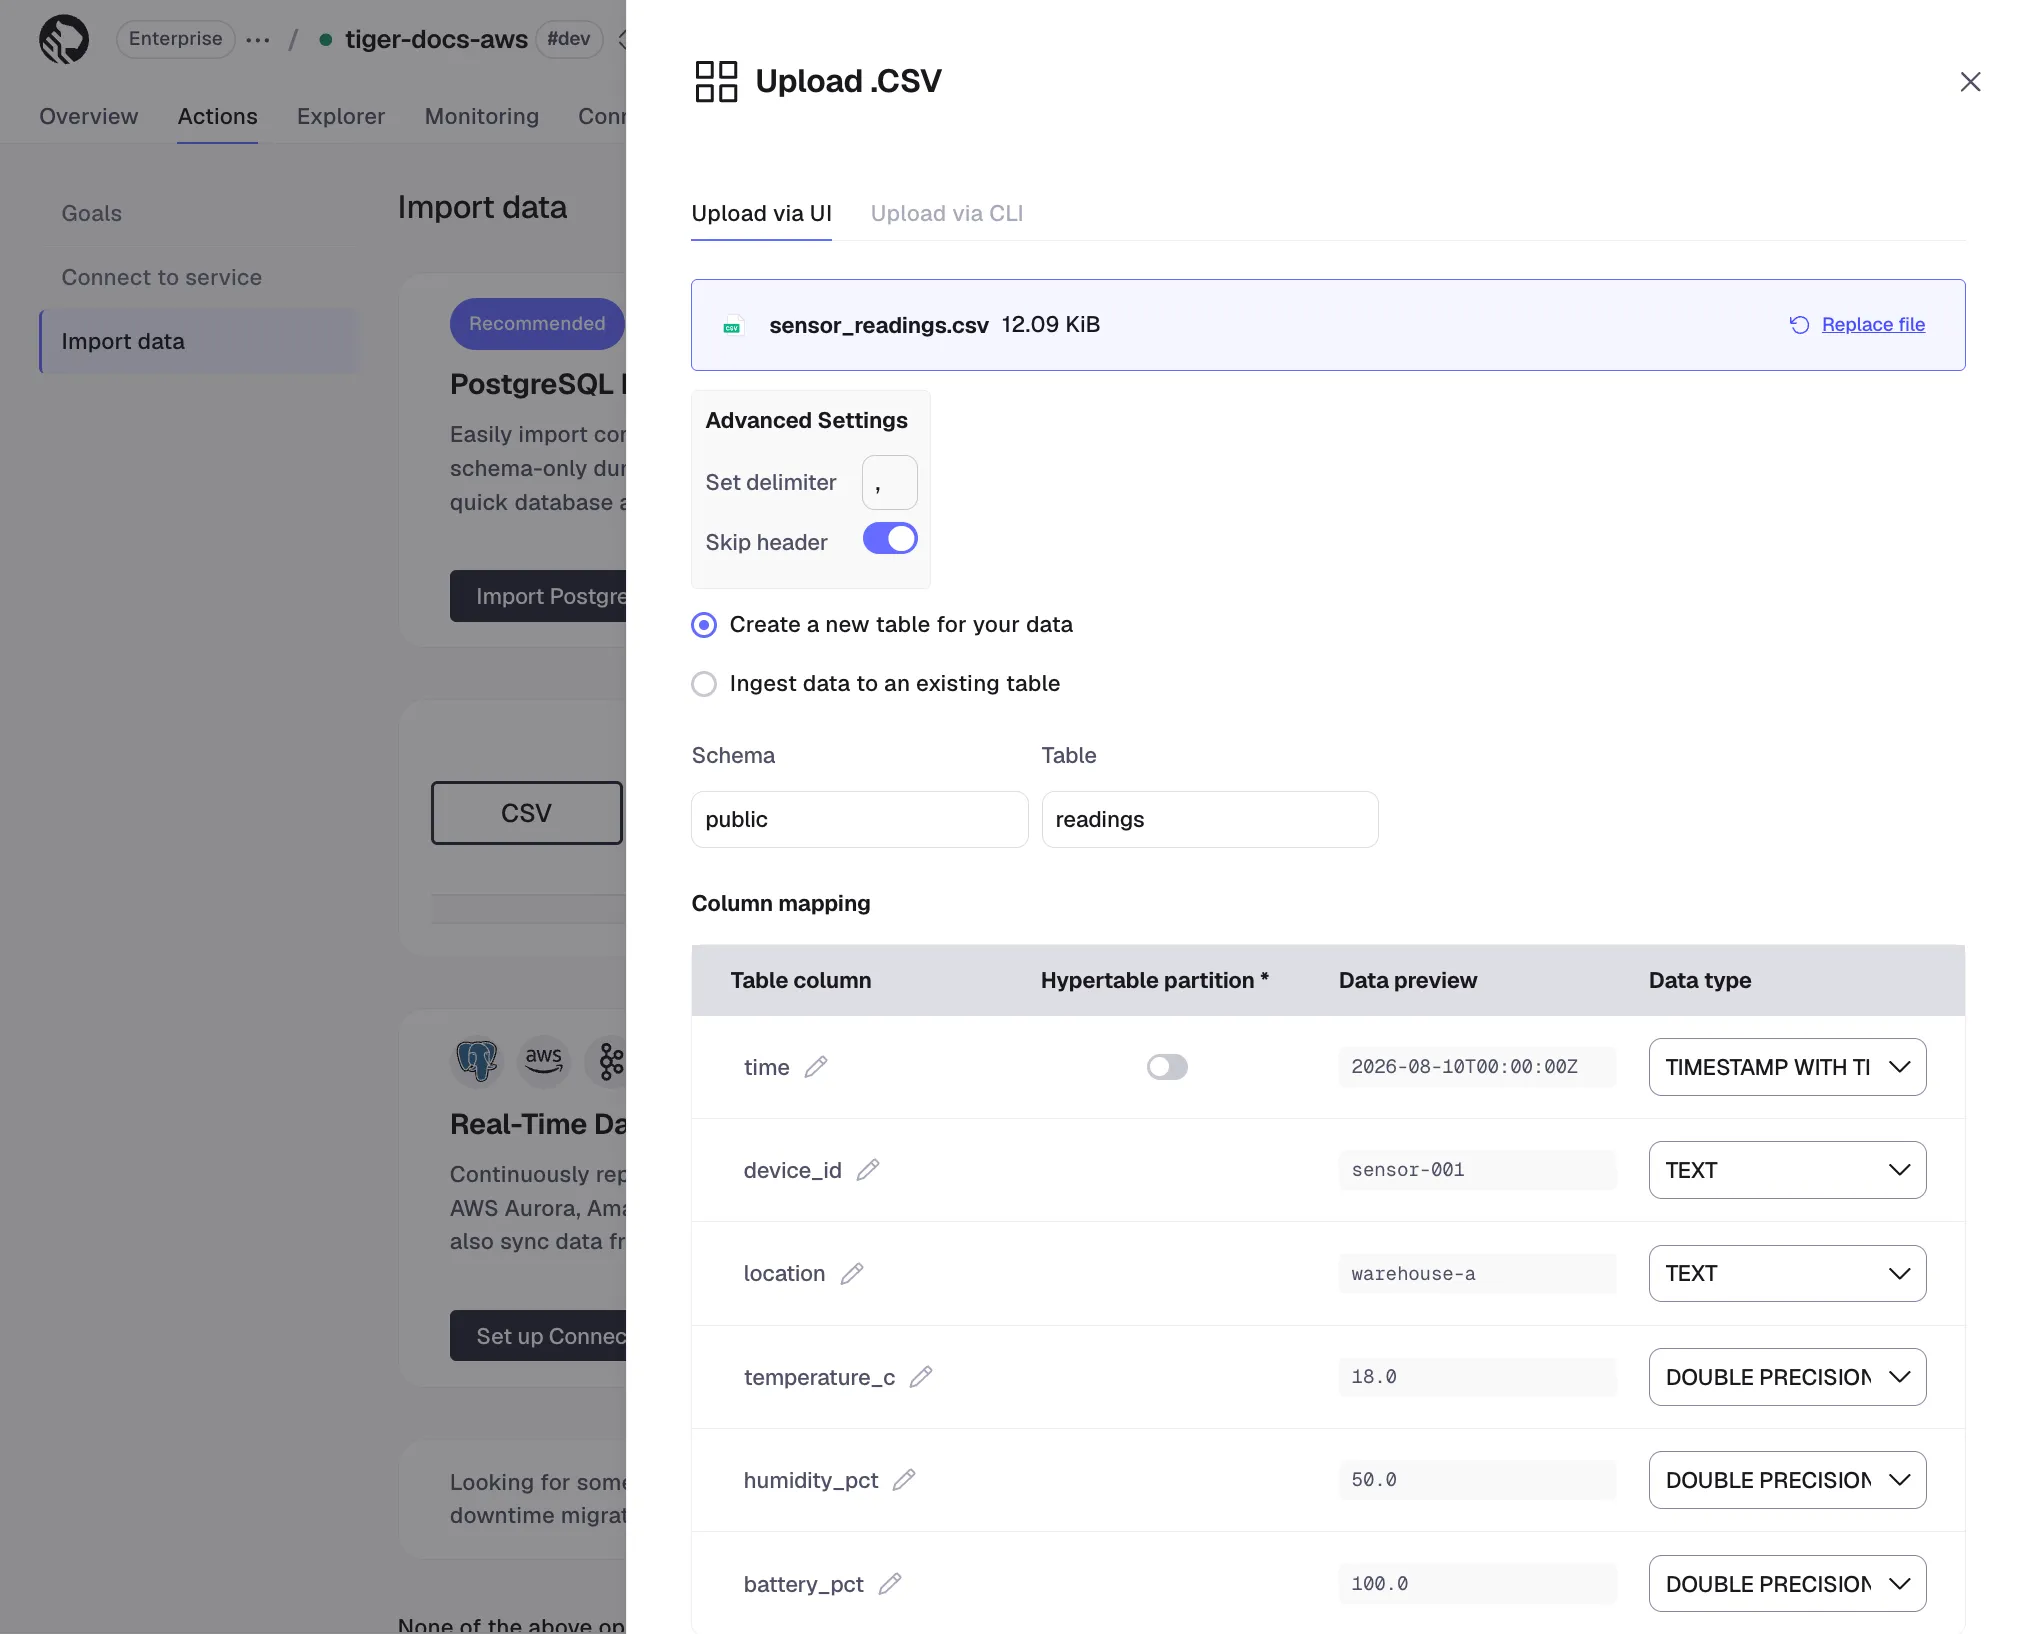Toggle the Skip header switch
Image resolution: width=2018 pixels, height=1634 pixels.
(890, 539)
